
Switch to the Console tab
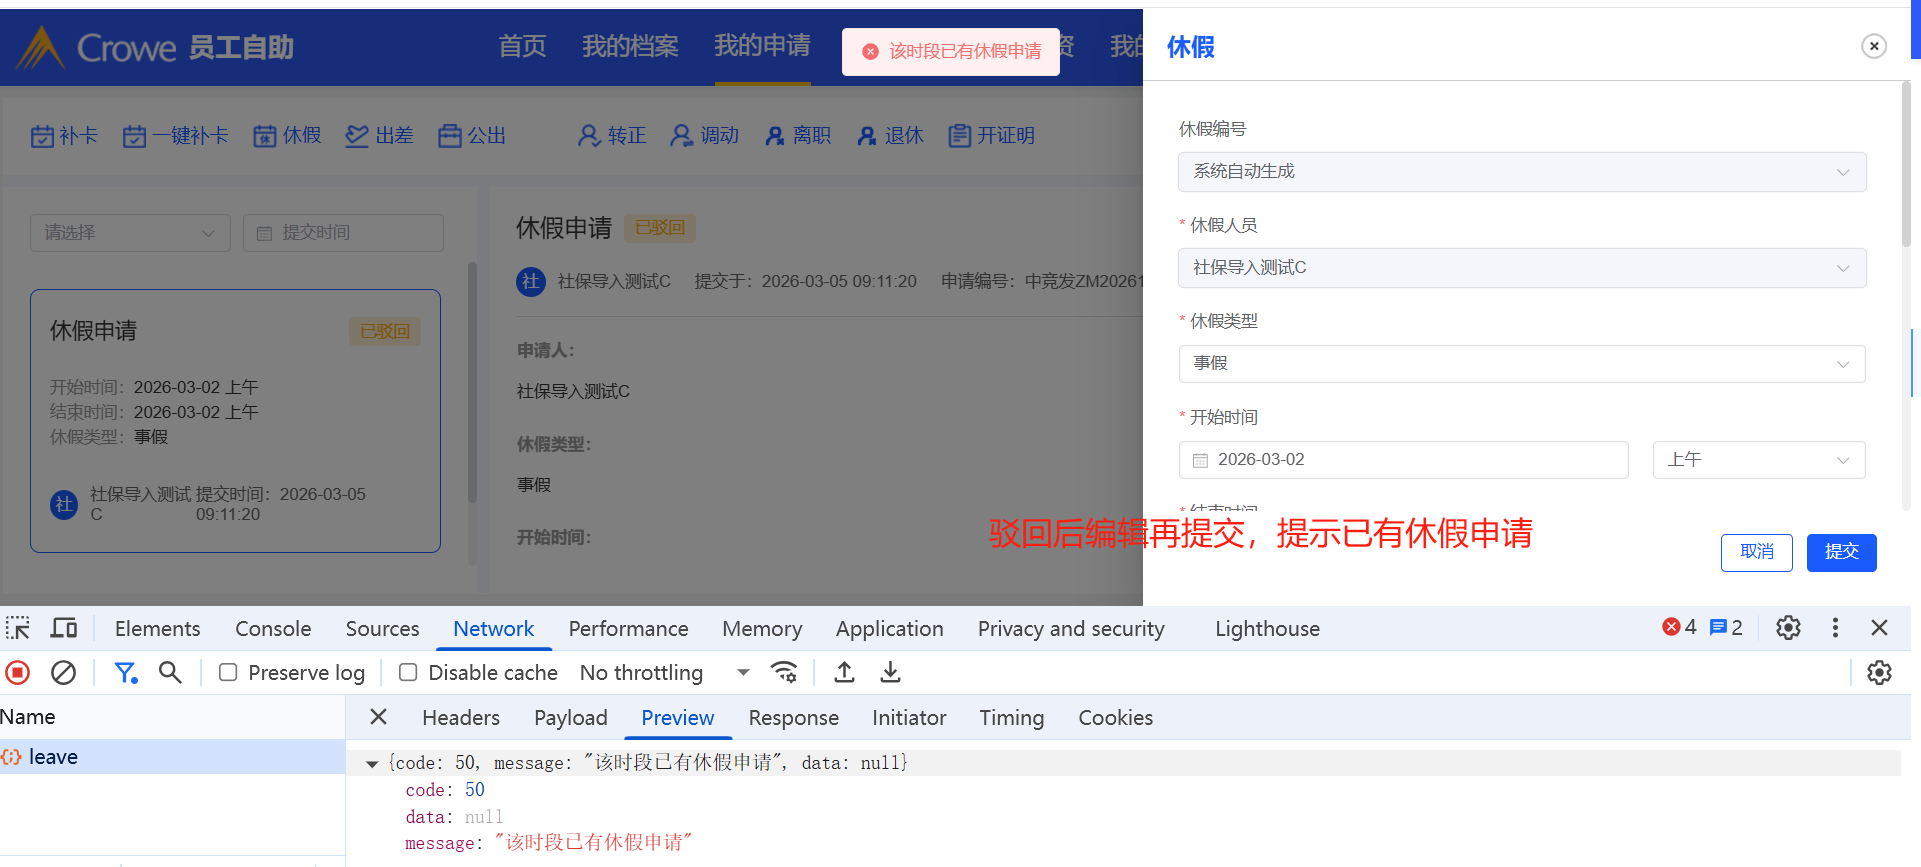273,628
